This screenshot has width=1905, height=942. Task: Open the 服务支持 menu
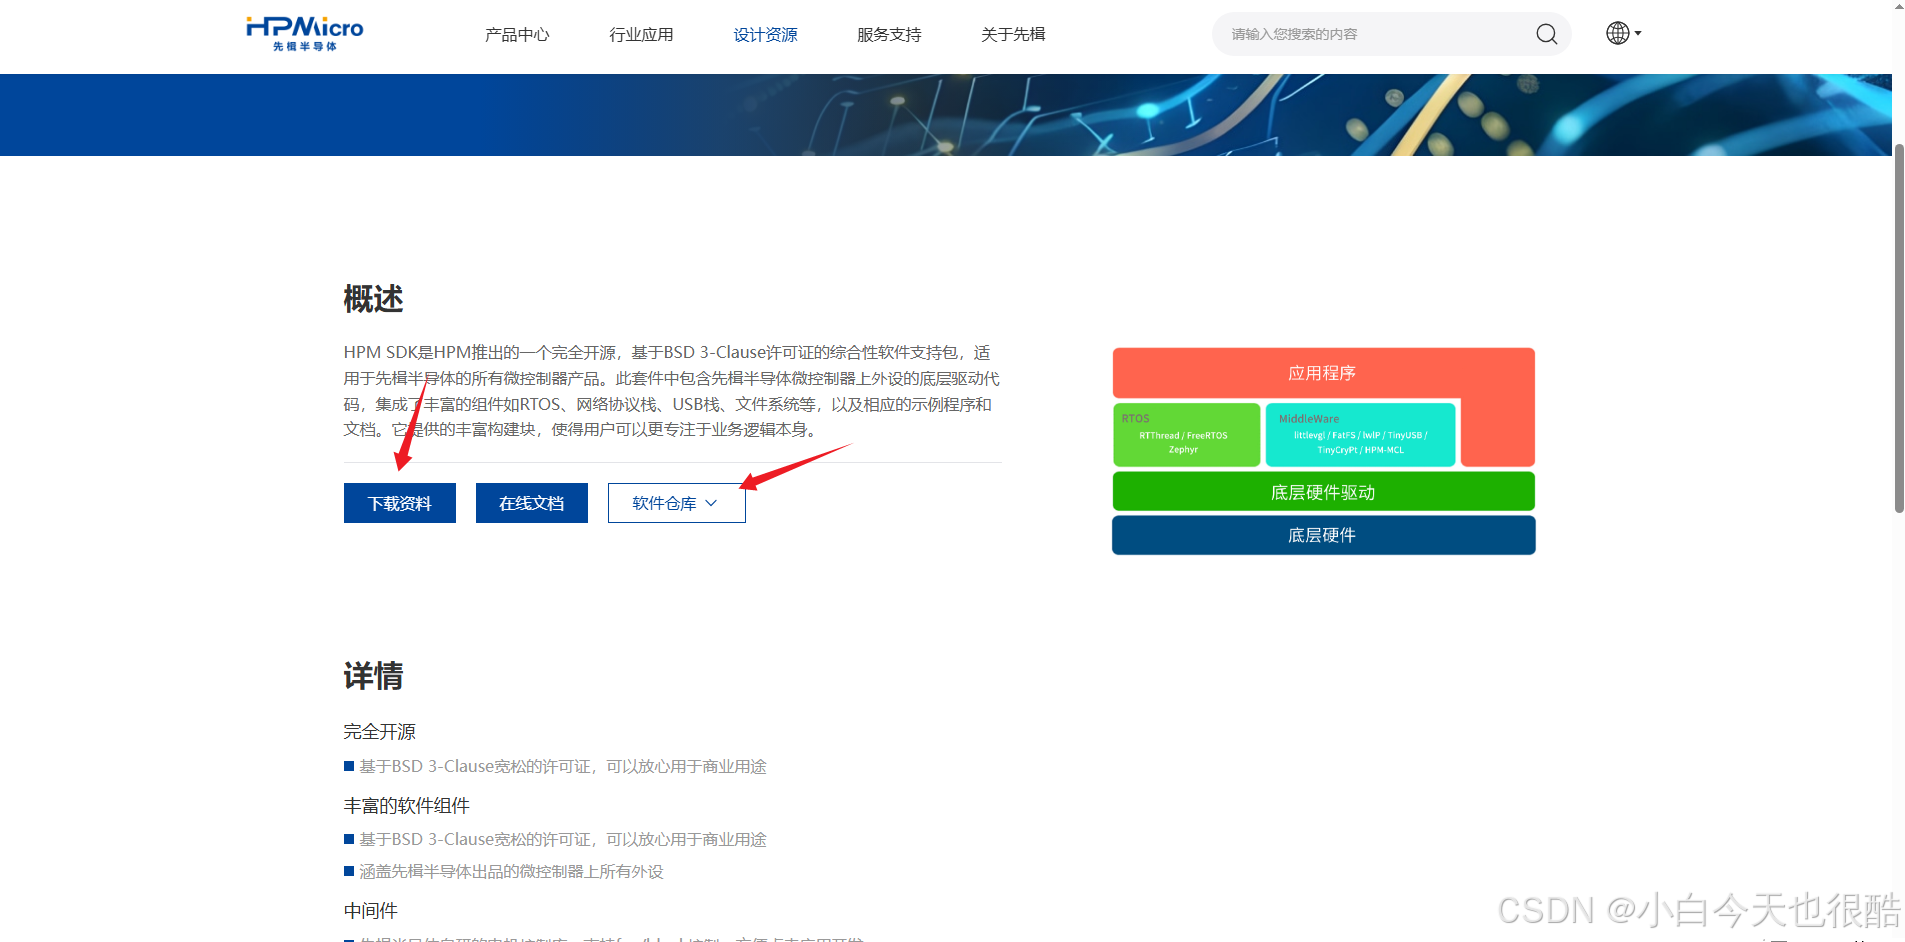[889, 34]
